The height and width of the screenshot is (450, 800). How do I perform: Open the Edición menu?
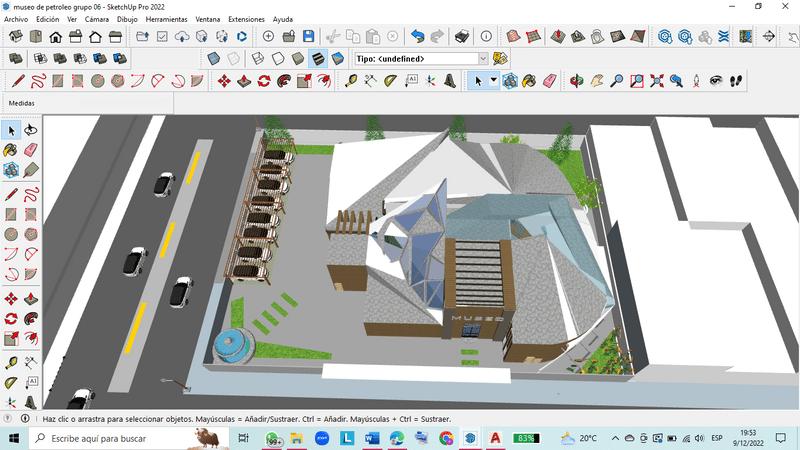tap(47, 19)
